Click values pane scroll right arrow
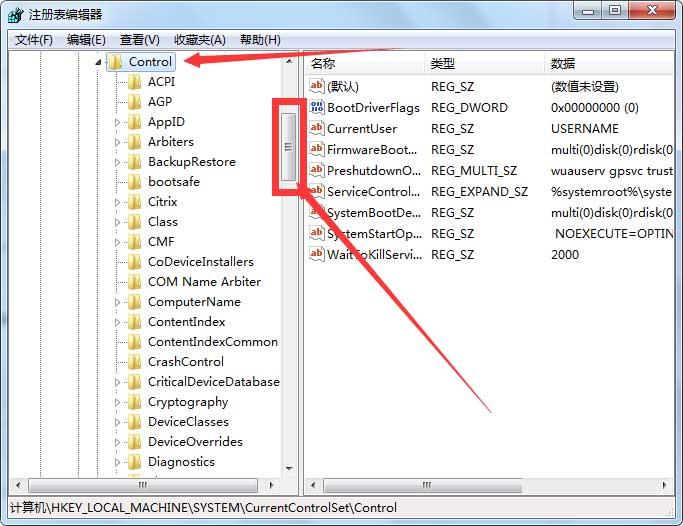 (664, 485)
